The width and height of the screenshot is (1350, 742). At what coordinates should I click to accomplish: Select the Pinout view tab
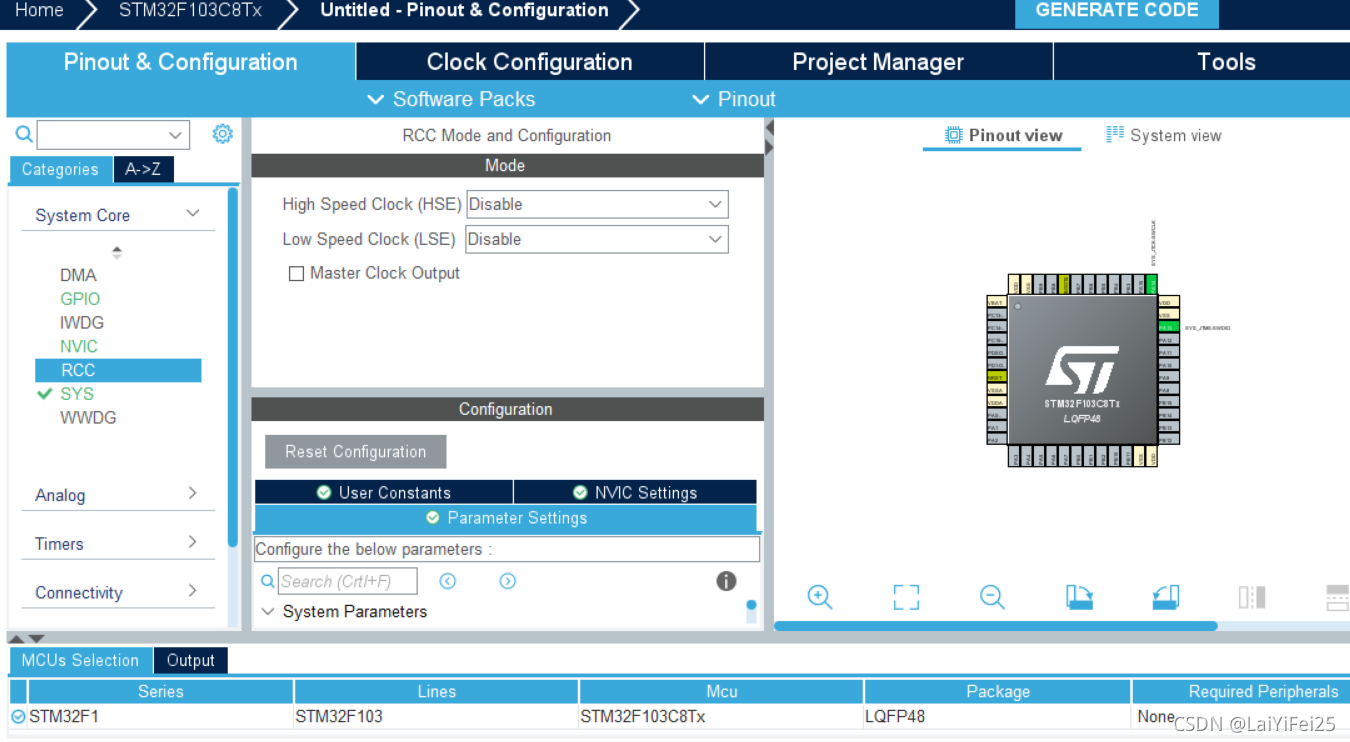[x=1003, y=135]
